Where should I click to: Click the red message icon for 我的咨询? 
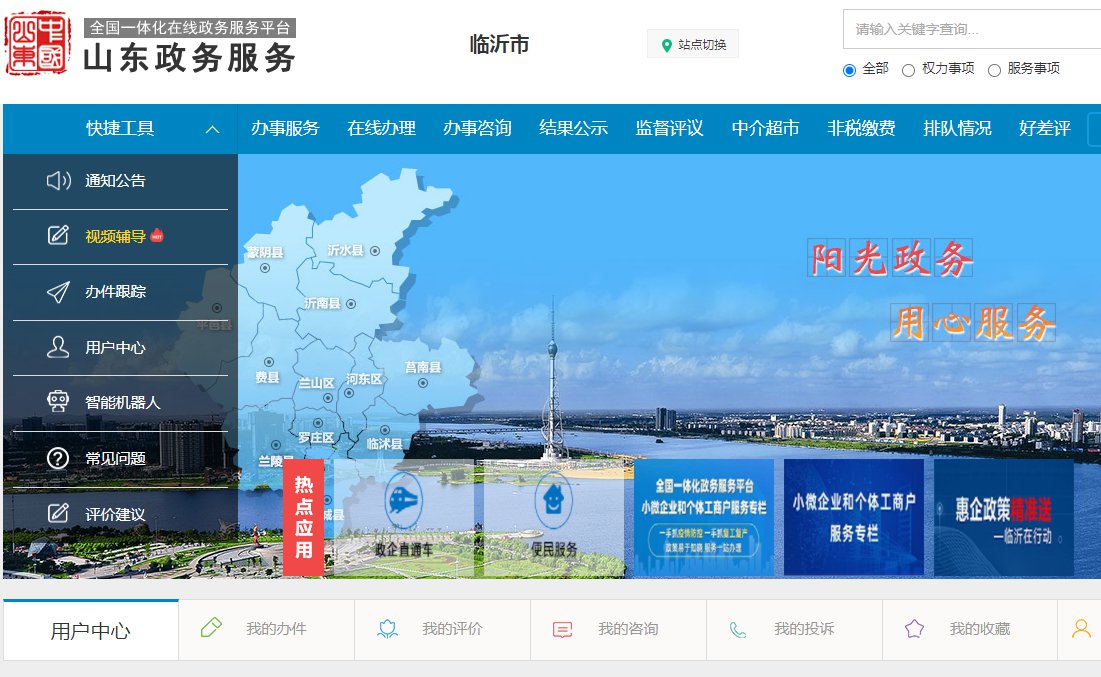click(562, 629)
